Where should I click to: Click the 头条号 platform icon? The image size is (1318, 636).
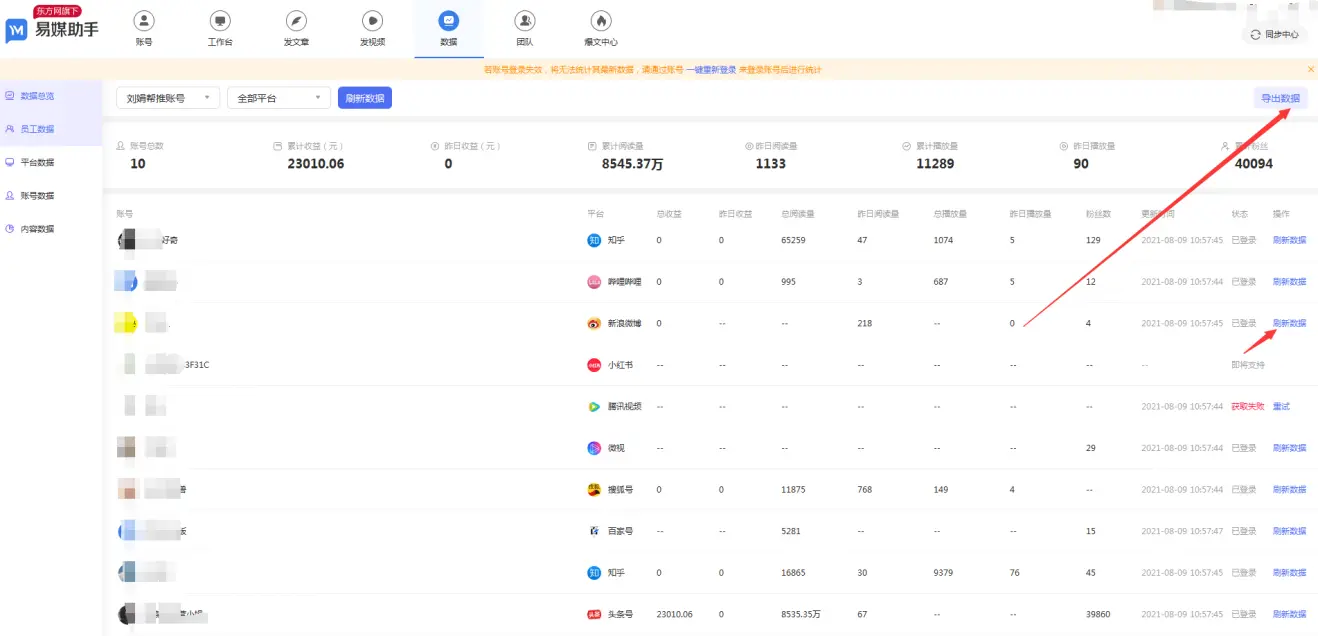594,614
